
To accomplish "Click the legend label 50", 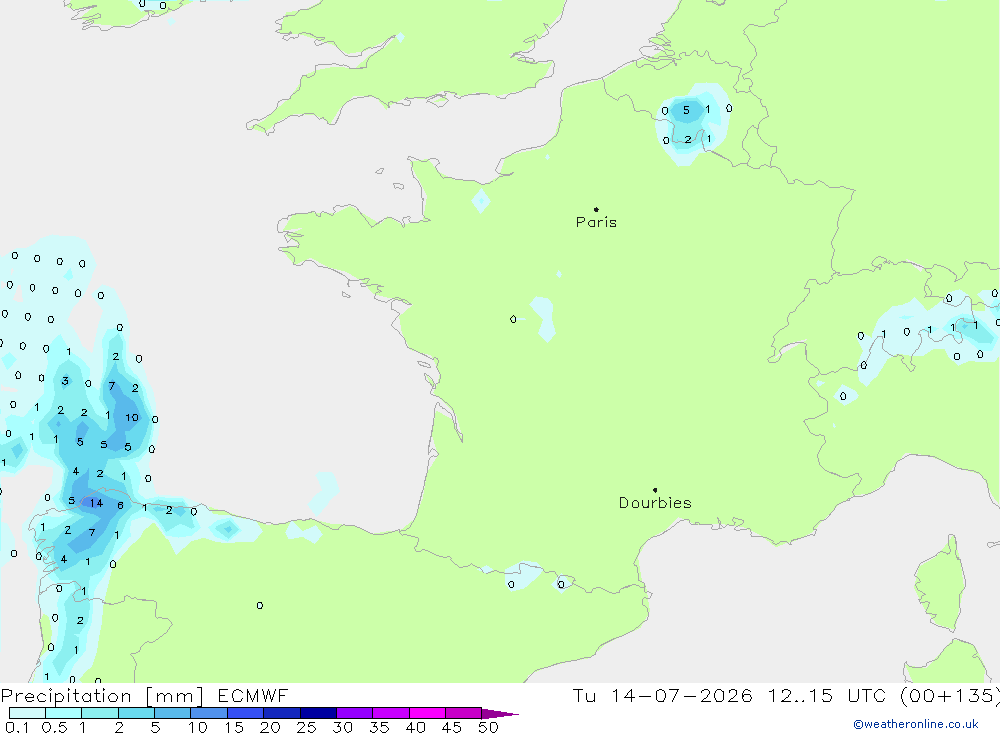I will click(488, 727).
